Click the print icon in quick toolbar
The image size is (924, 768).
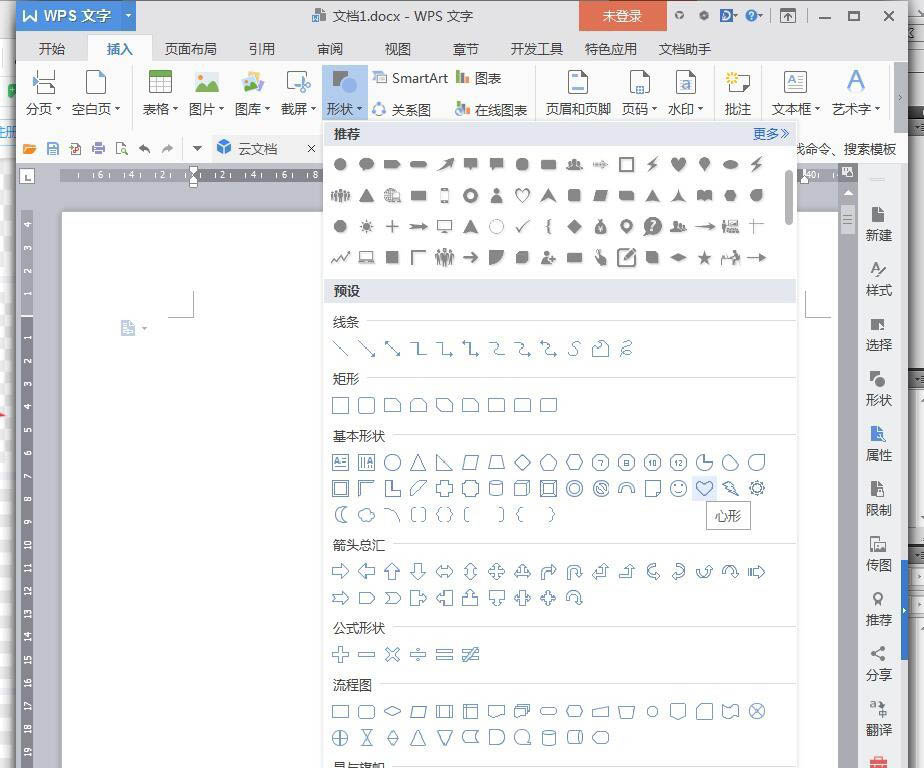point(98,149)
